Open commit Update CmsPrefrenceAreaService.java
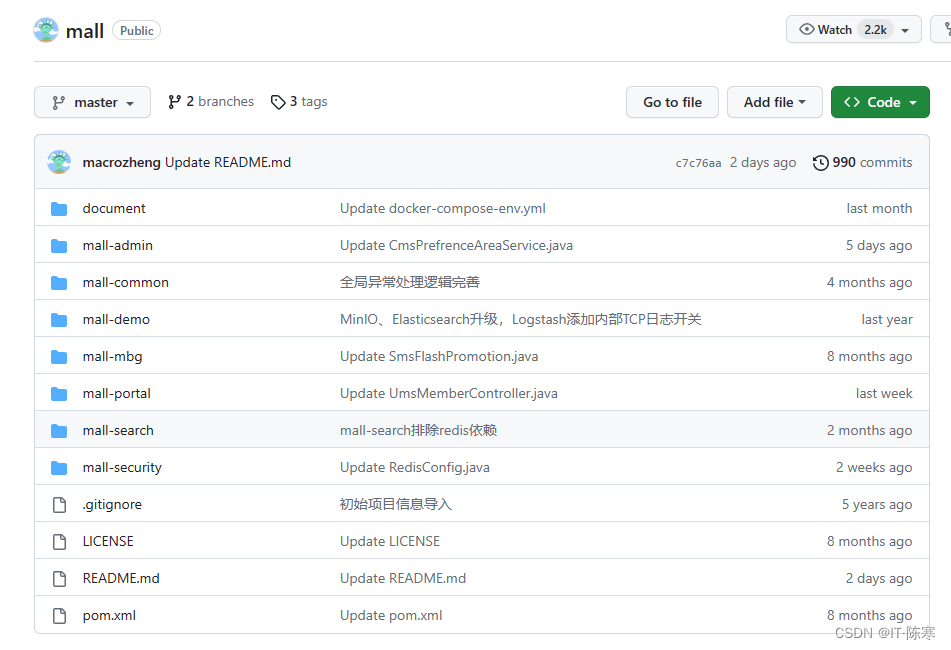951x650 pixels. [456, 245]
